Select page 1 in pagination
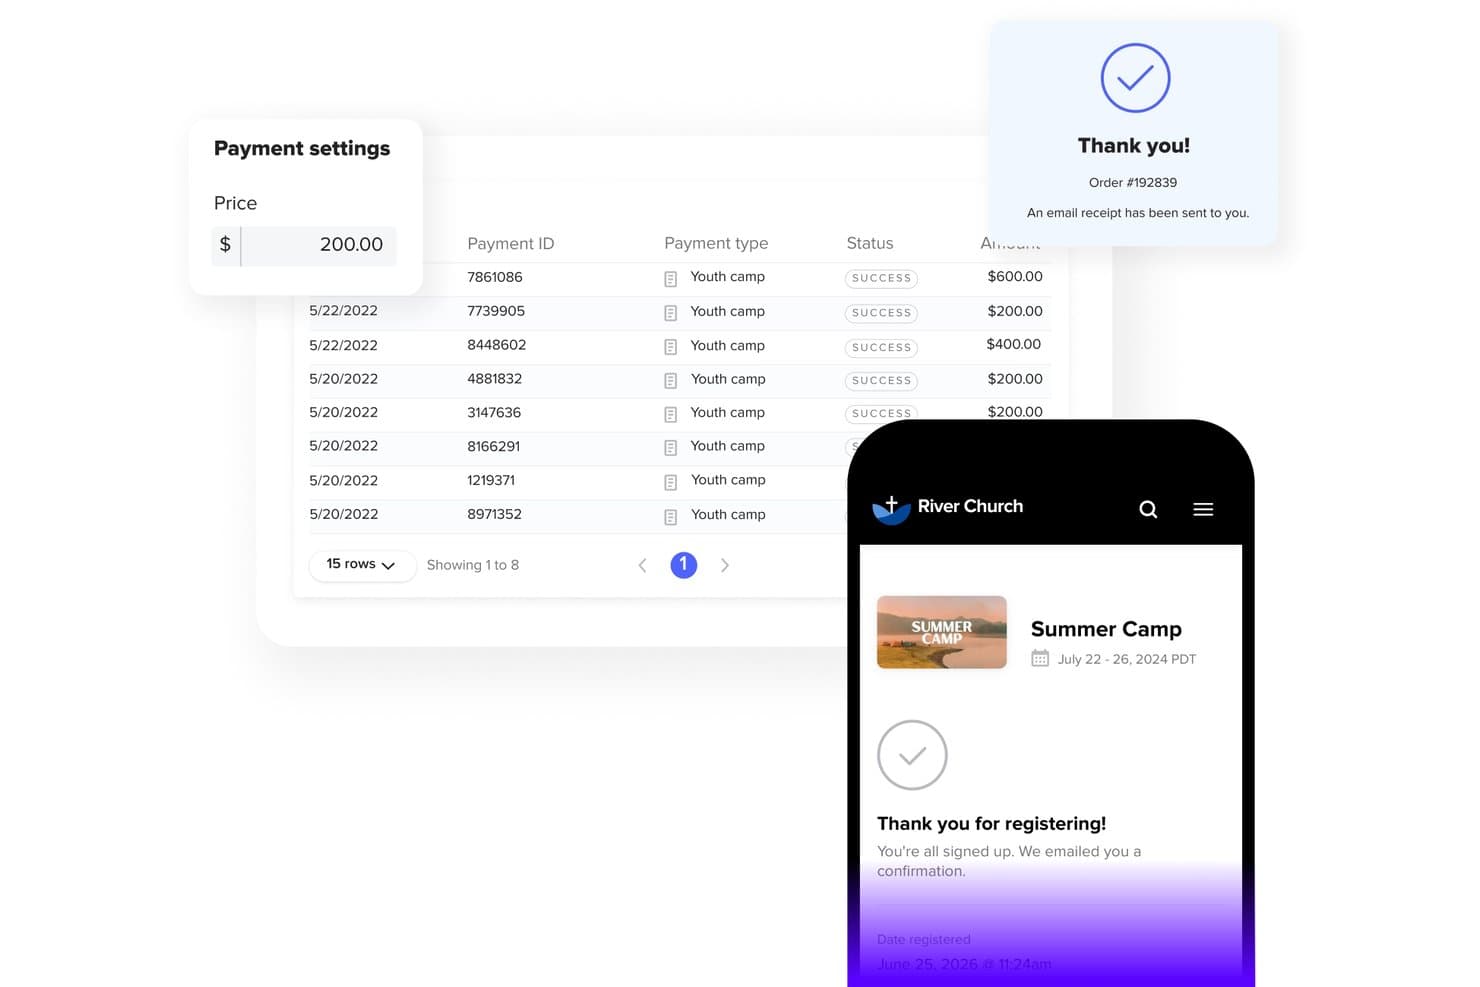 tap(684, 565)
